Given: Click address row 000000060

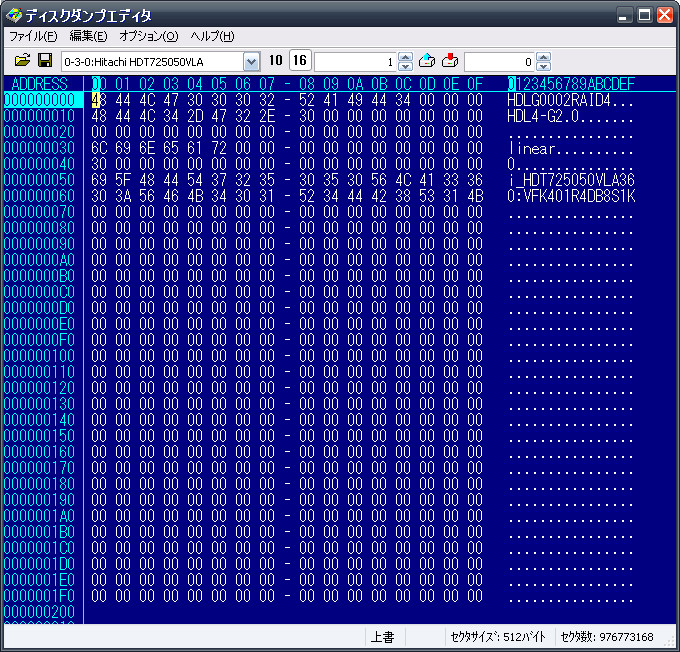Looking at the screenshot, I should (x=39, y=196).
